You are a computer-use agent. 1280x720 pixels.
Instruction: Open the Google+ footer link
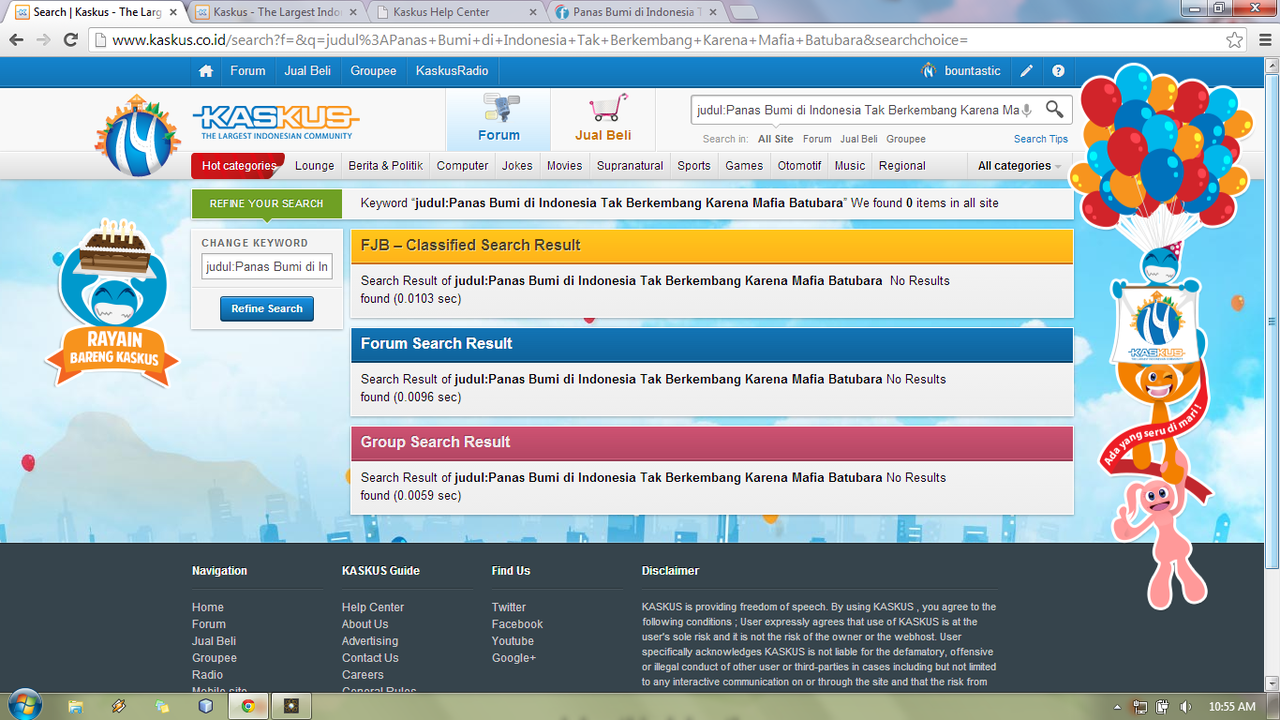pos(514,658)
